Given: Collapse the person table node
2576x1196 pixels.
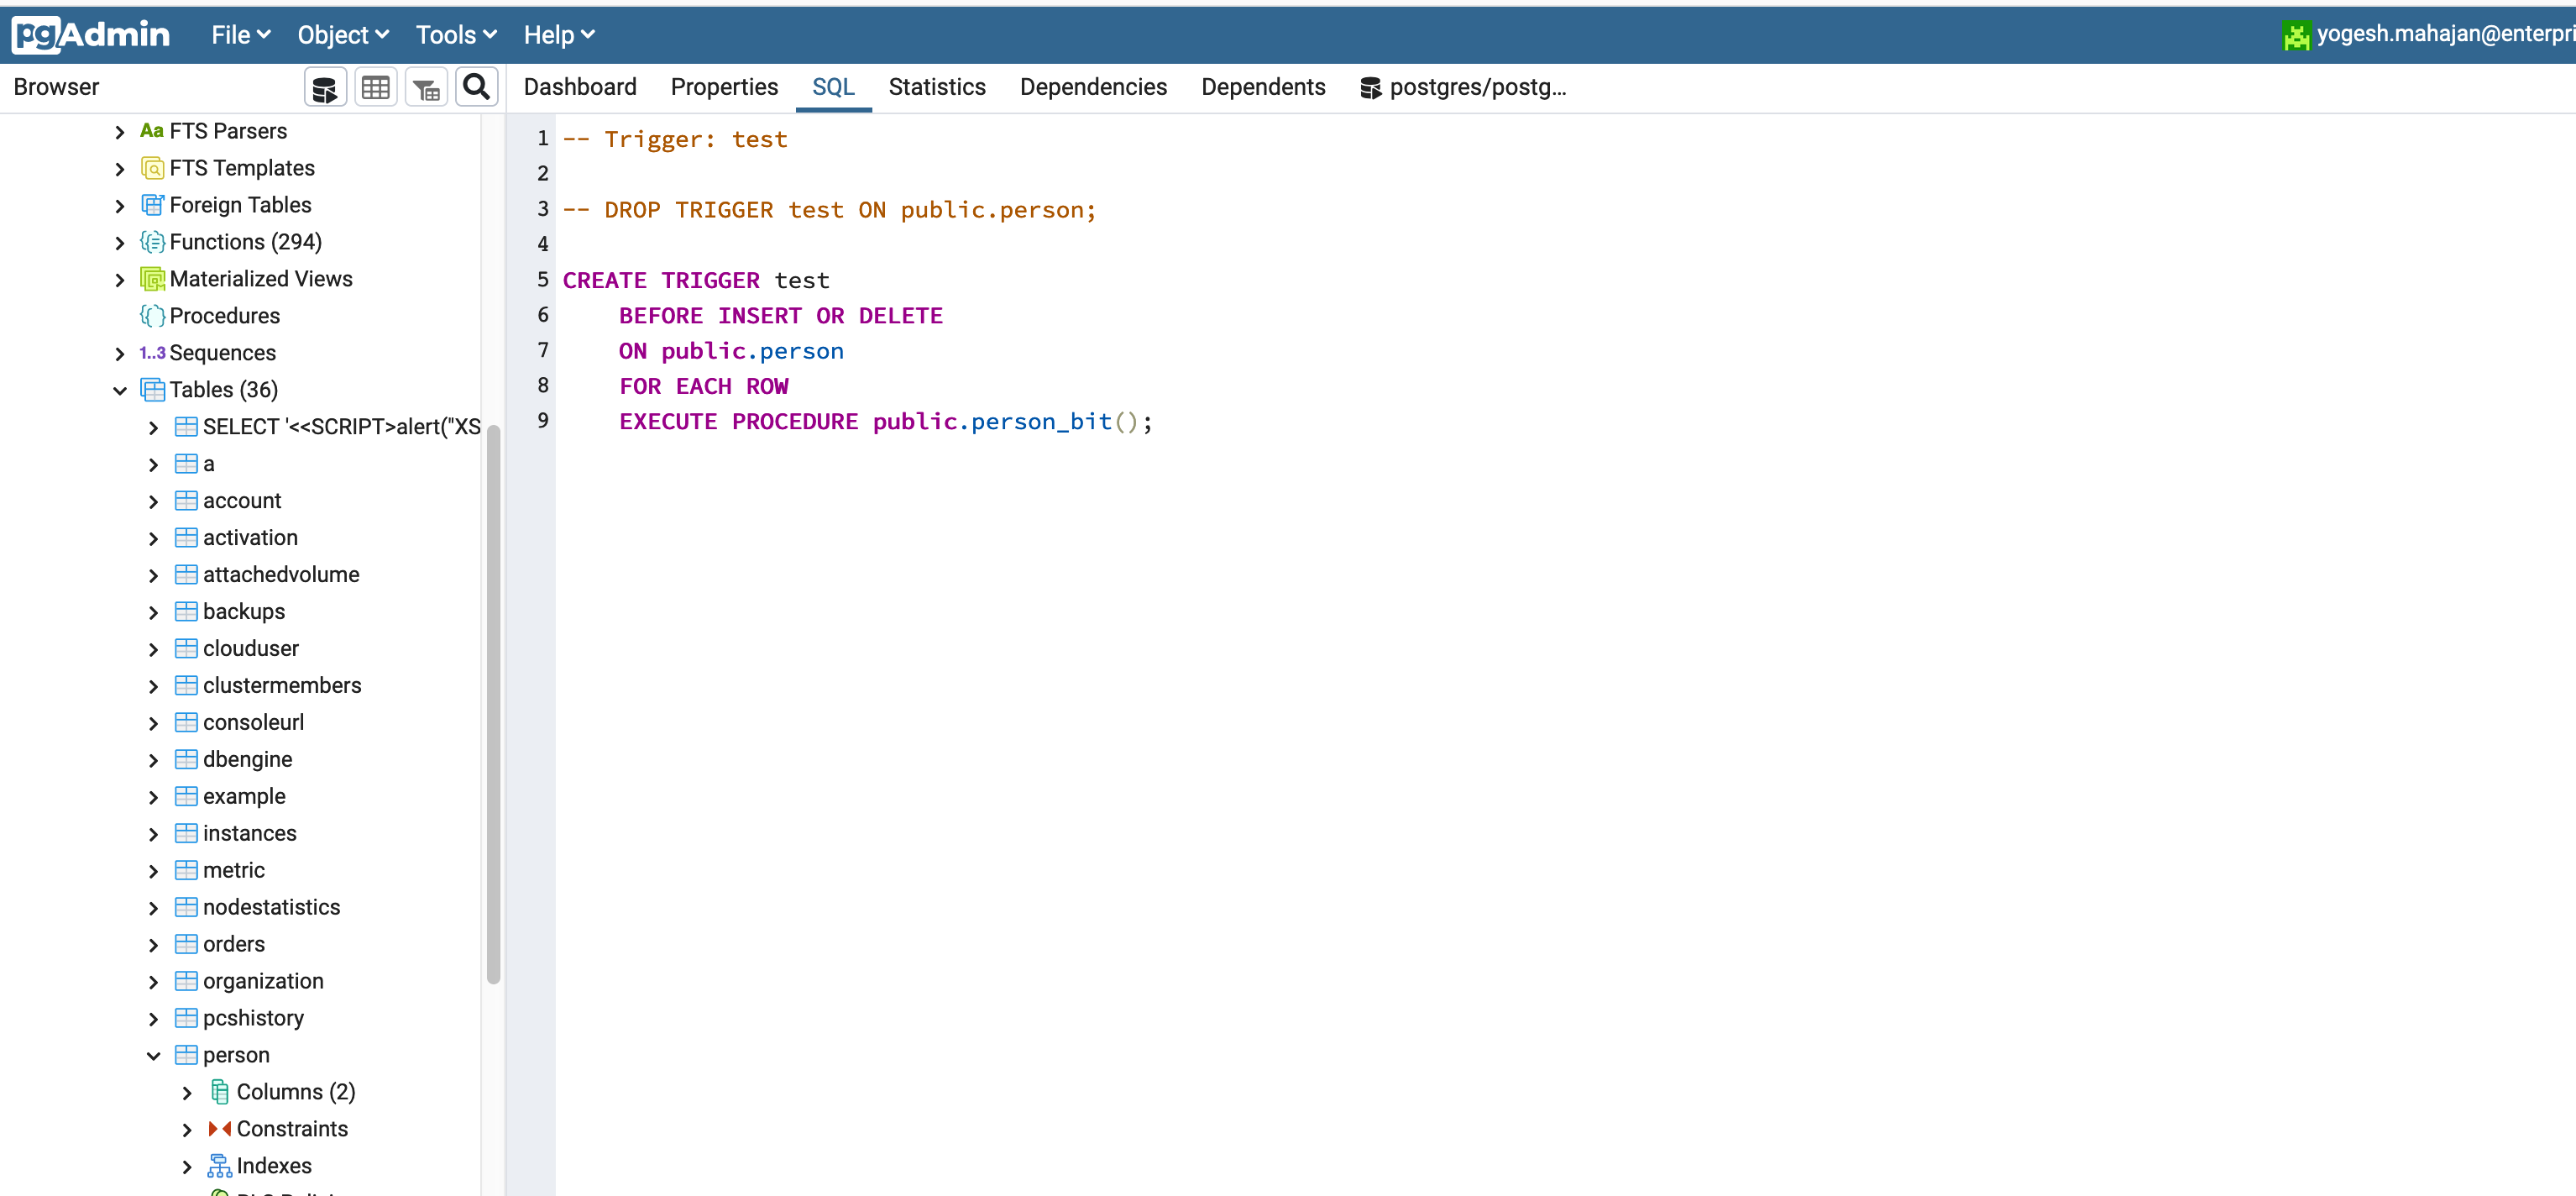Looking at the screenshot, I should point(153,1054).
